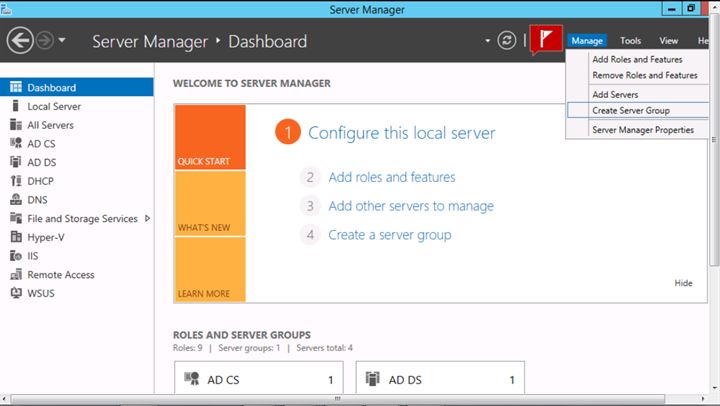Click the horizontal scrollbar at bottom

338,399
